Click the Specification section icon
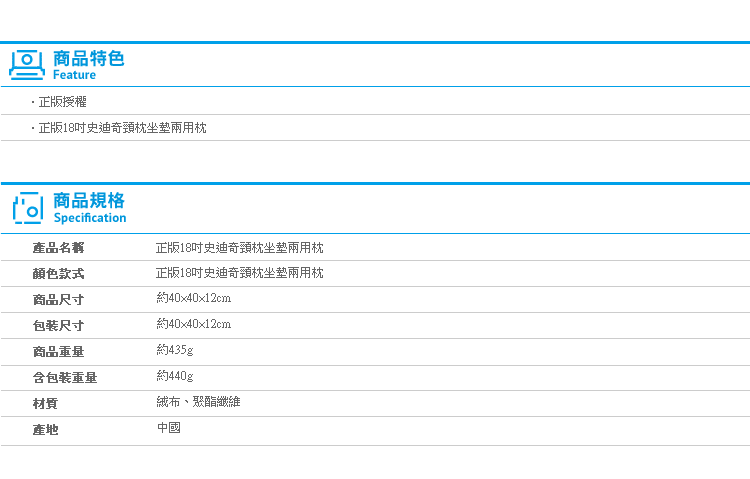750x479 pixels. tap(27, 207)
